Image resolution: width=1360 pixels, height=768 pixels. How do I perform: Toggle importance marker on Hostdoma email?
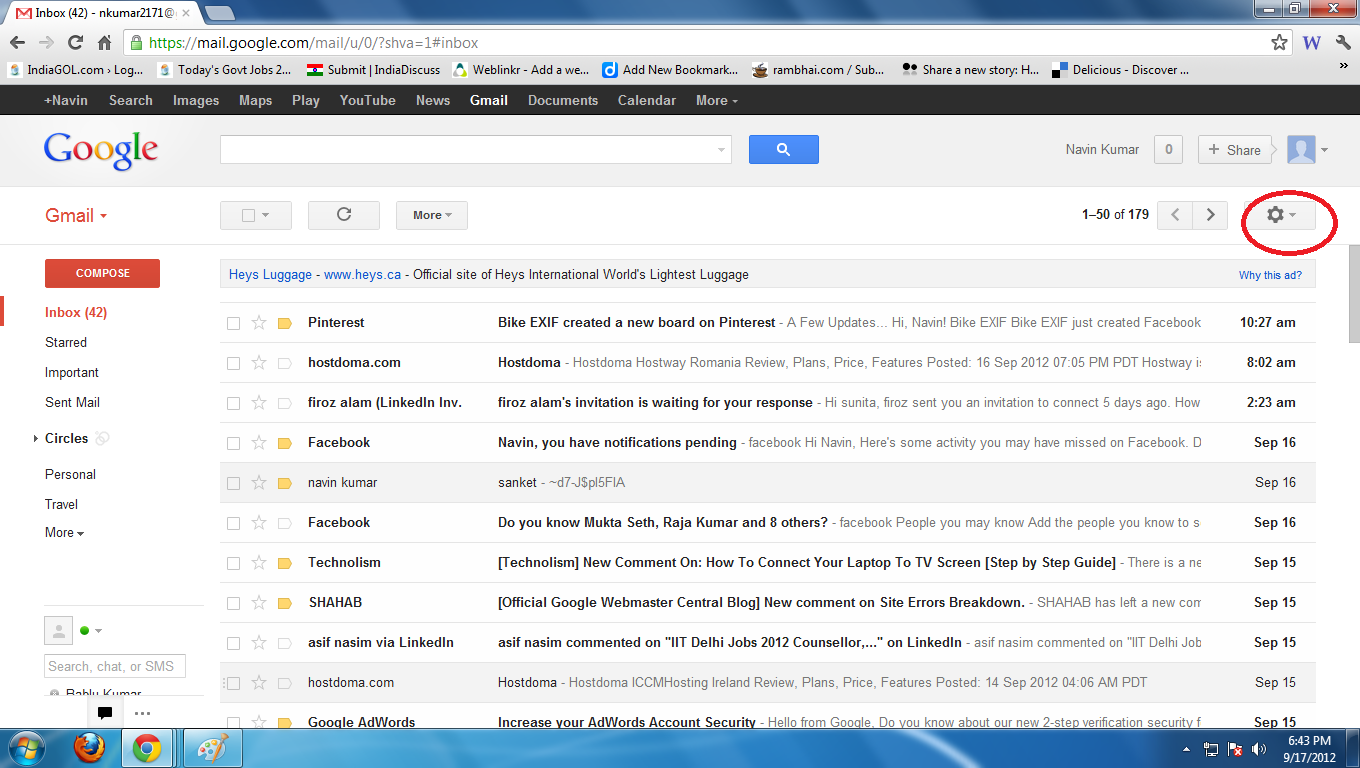(284, 362)
